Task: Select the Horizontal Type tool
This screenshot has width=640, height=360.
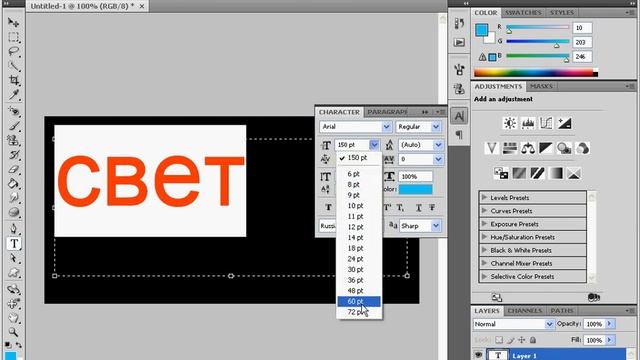Action: coord(13,244)
